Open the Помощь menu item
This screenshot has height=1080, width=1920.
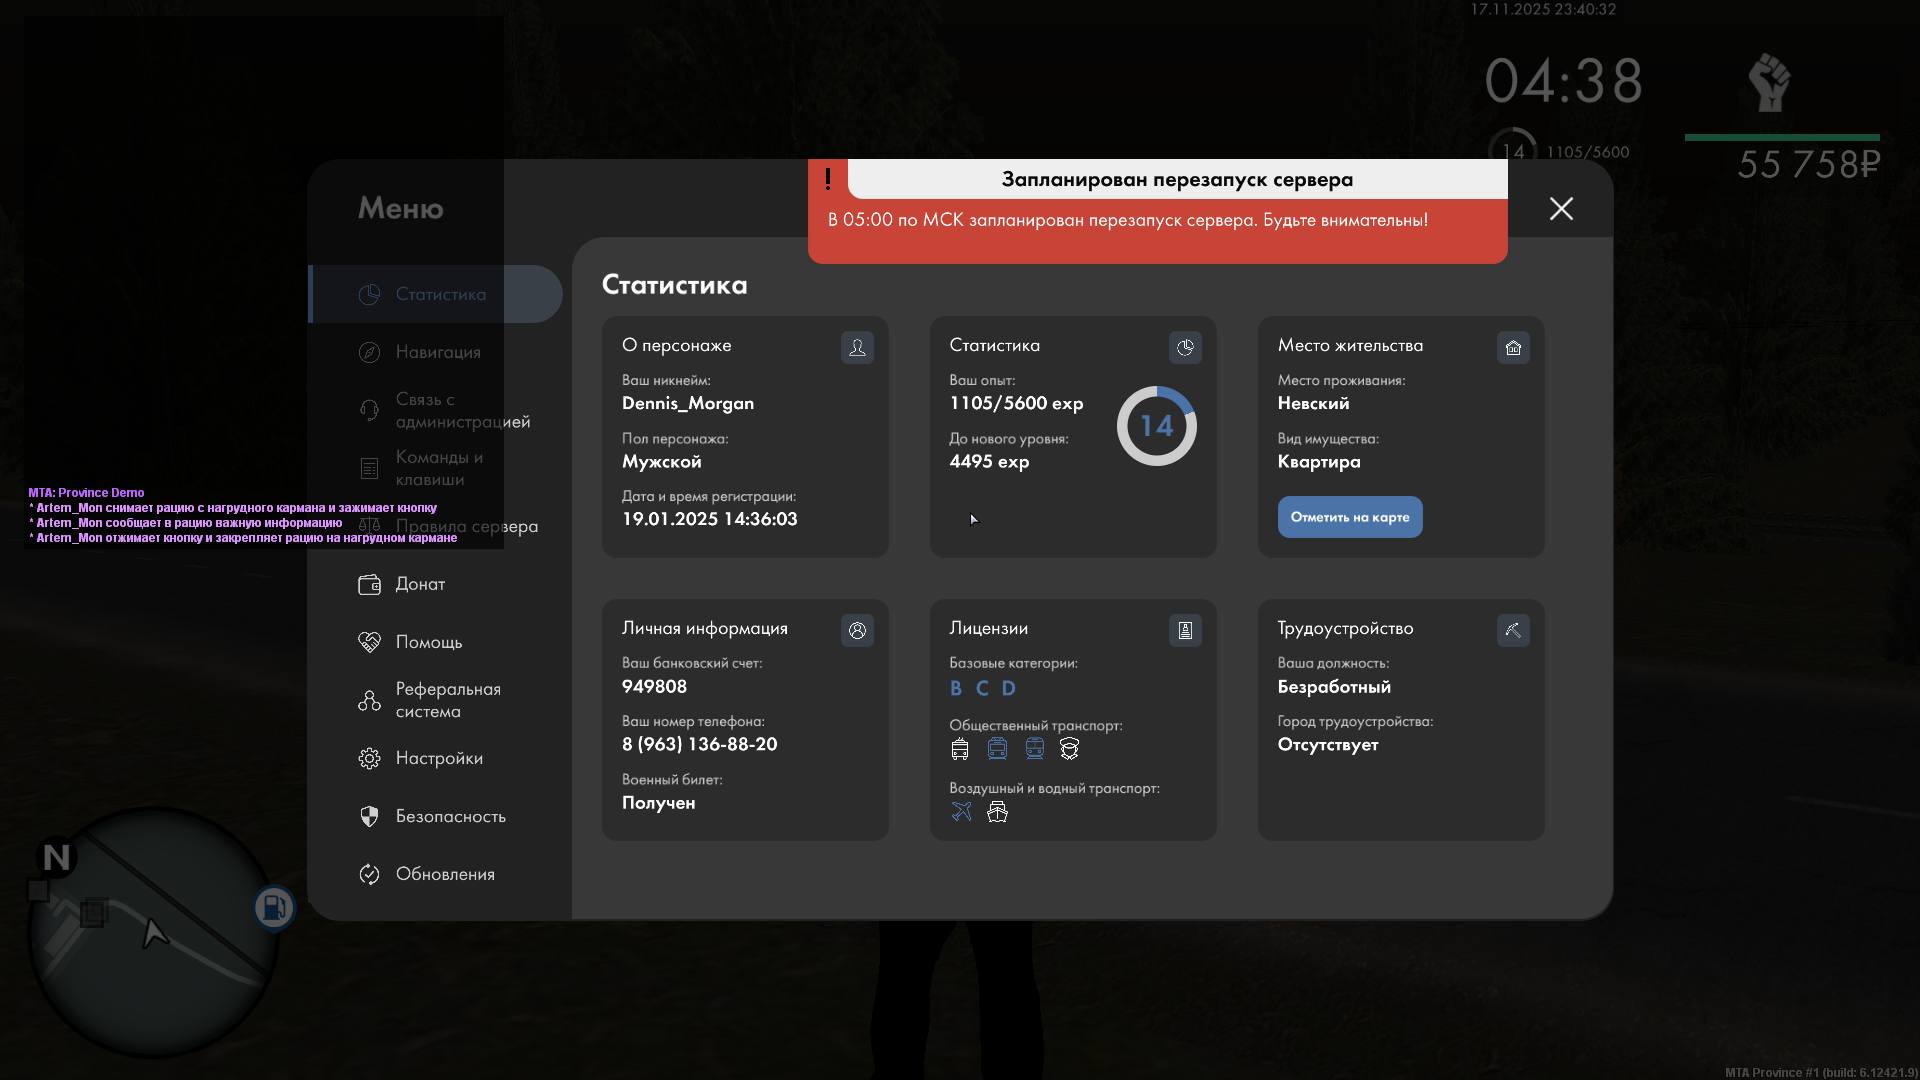[428, 642]
